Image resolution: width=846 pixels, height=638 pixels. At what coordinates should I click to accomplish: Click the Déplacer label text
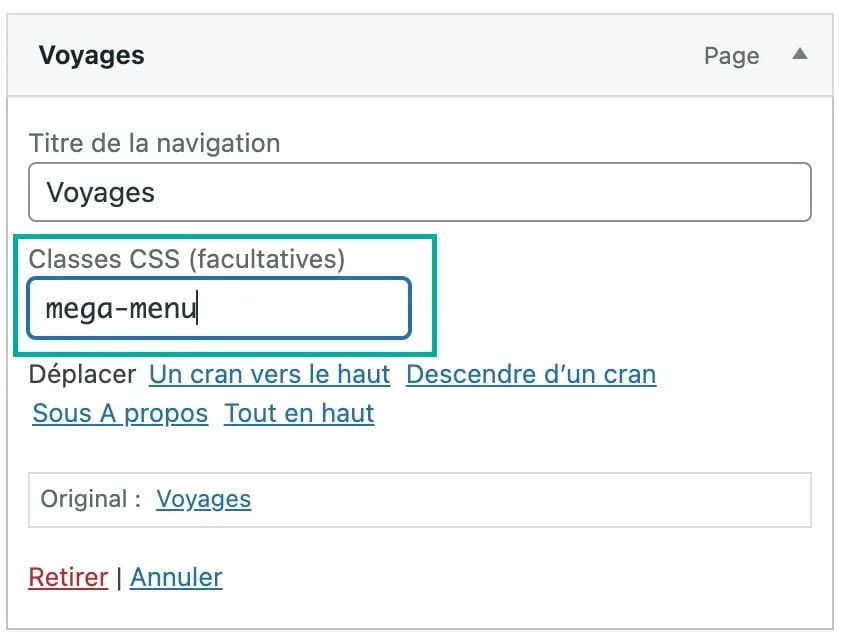coord(82,374)
